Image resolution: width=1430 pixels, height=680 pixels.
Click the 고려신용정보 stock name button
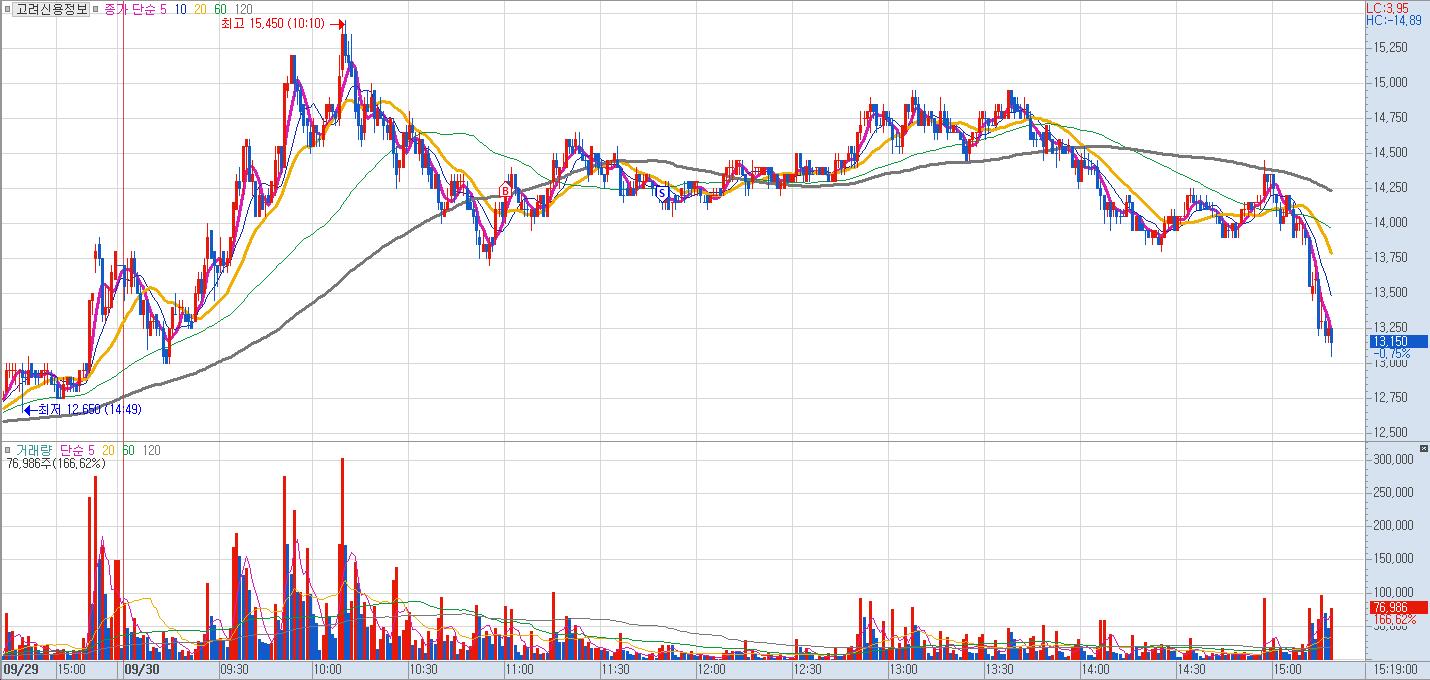51,9
